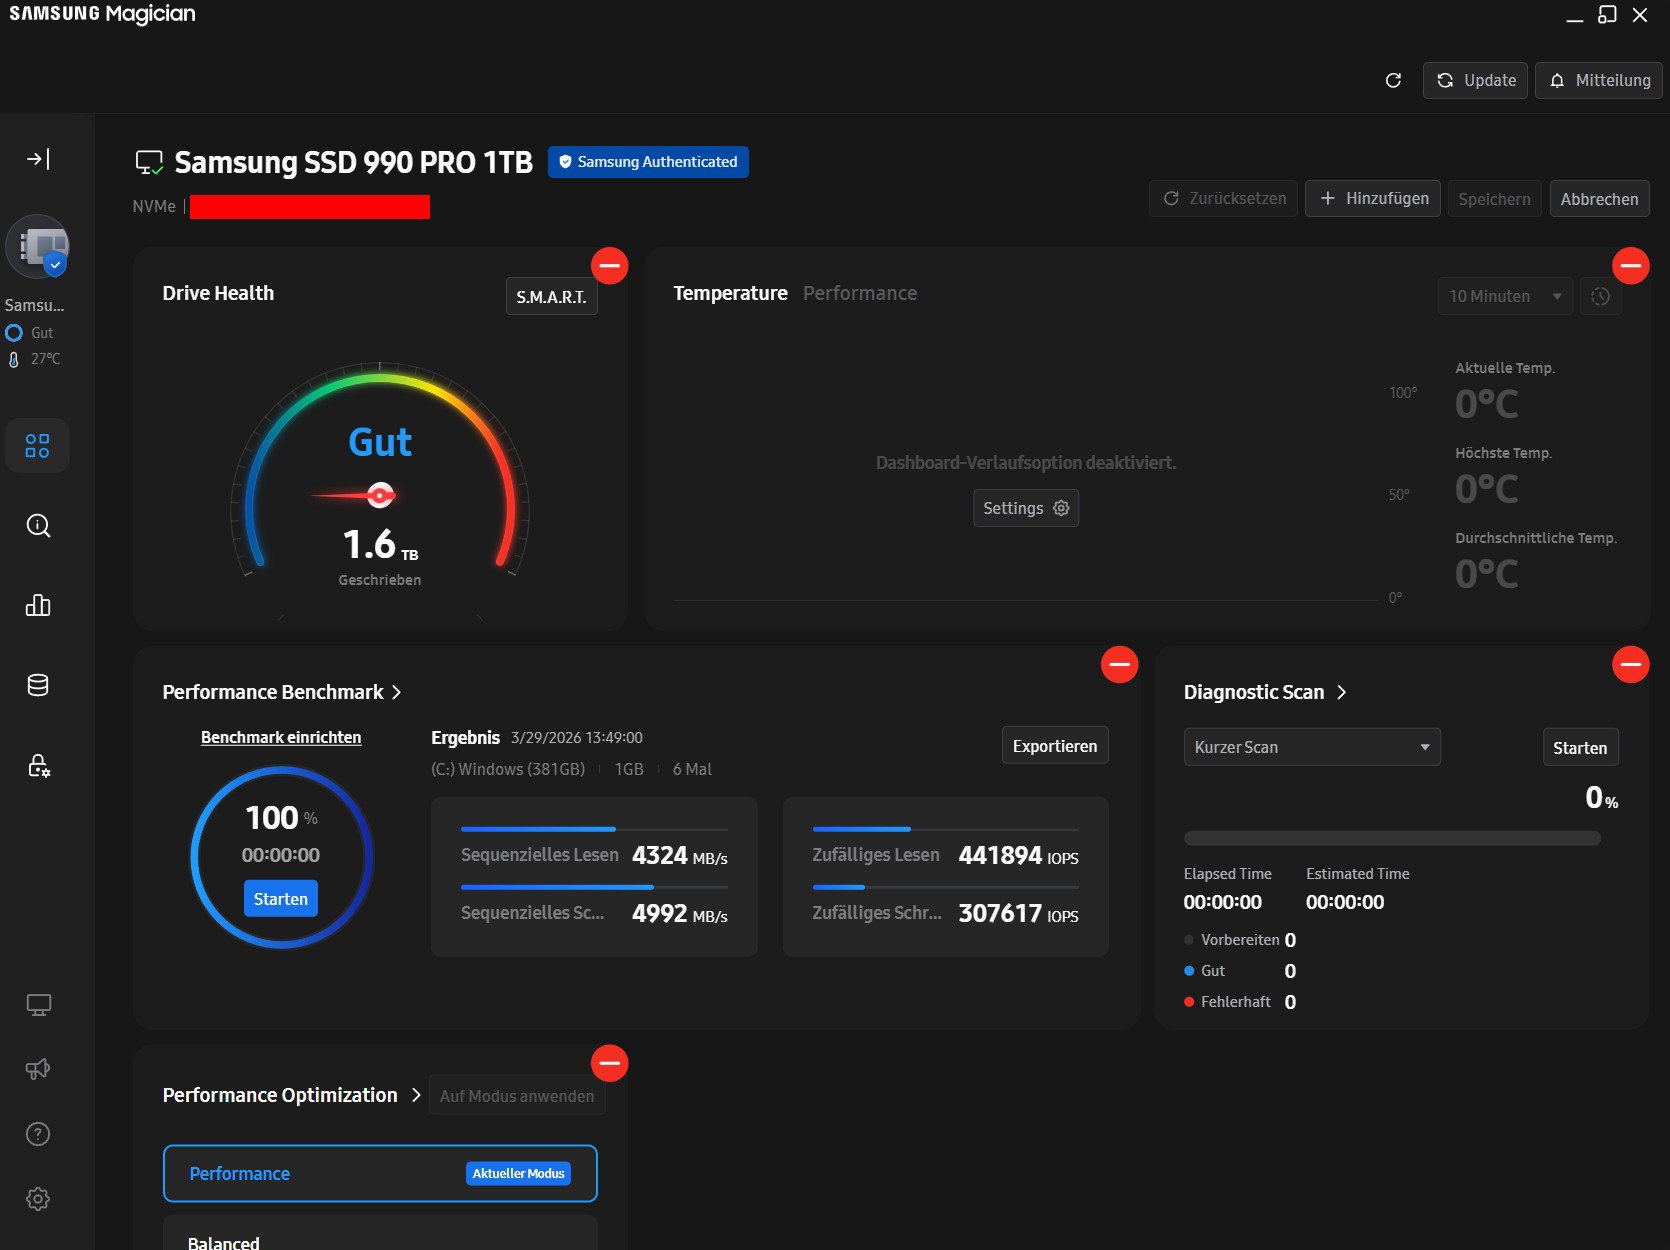This screenshot has height=1250, width=1670.
Task: Click the Speichern button
Action: pos(1494,198)
